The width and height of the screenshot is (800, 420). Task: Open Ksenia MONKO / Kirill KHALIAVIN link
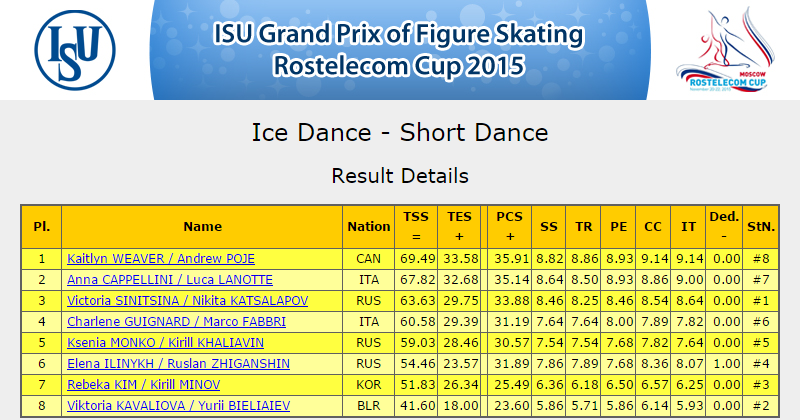pos(165,342)
